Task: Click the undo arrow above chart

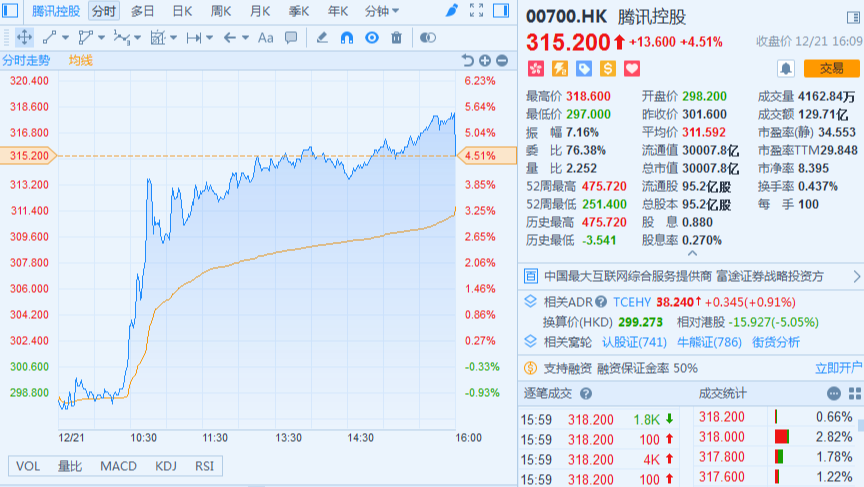Action: point(467,61)
